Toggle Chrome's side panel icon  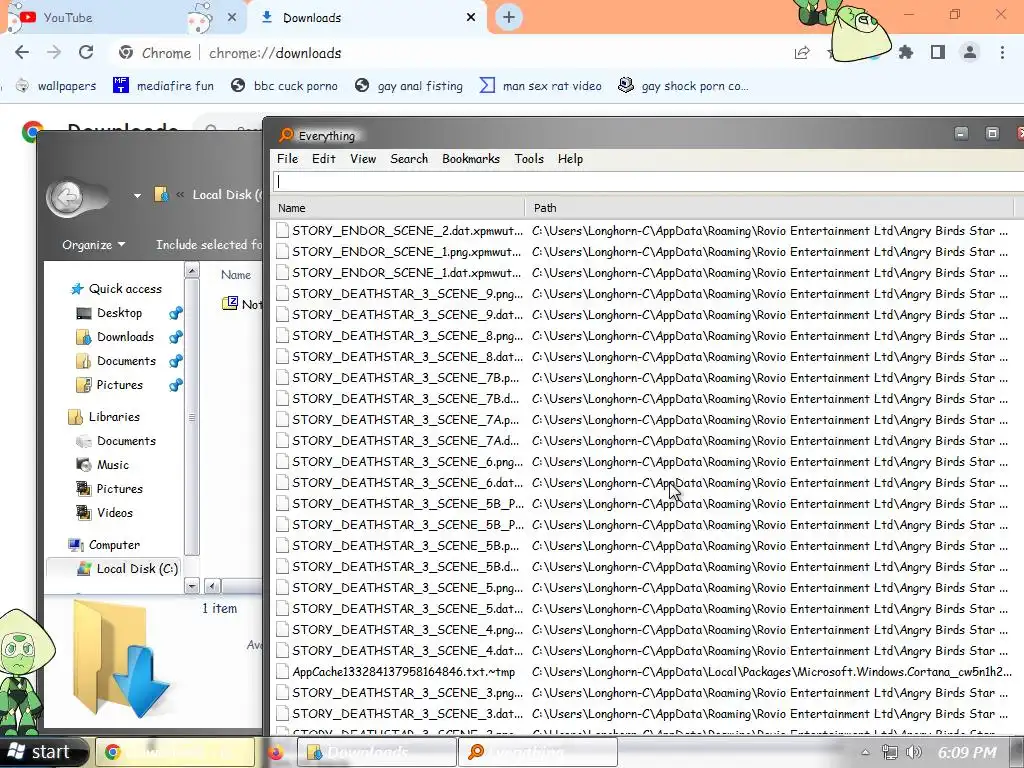click(x=938, y=52)
